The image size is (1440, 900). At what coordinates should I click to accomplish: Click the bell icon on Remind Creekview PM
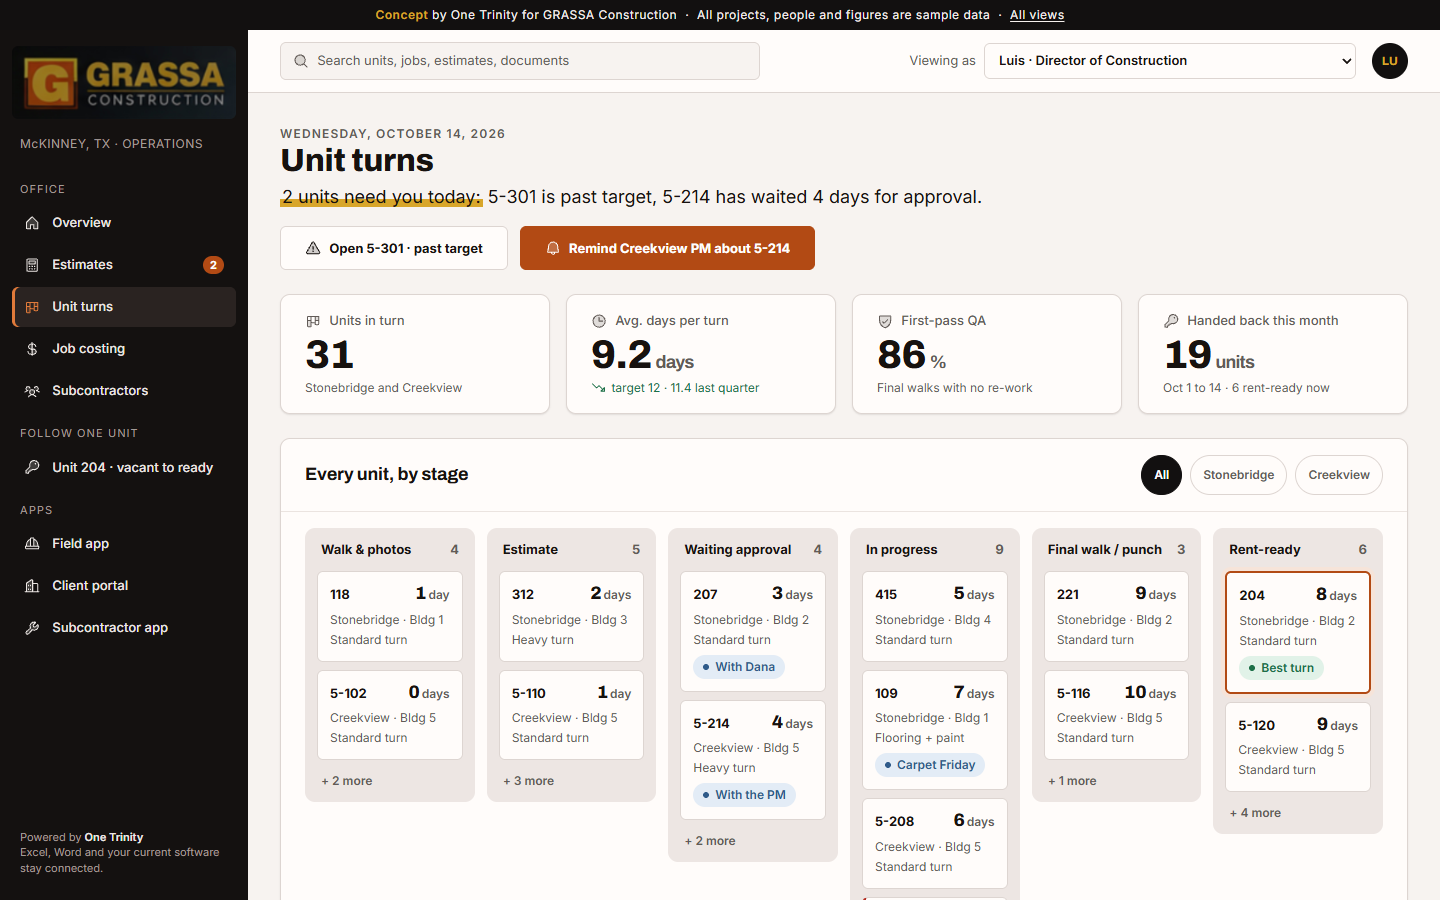[553, 248]
